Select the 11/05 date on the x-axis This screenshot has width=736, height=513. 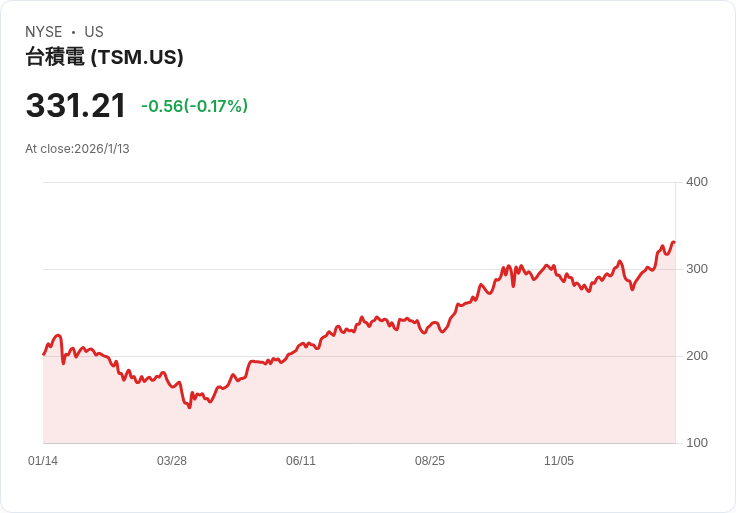click(559, 461)
